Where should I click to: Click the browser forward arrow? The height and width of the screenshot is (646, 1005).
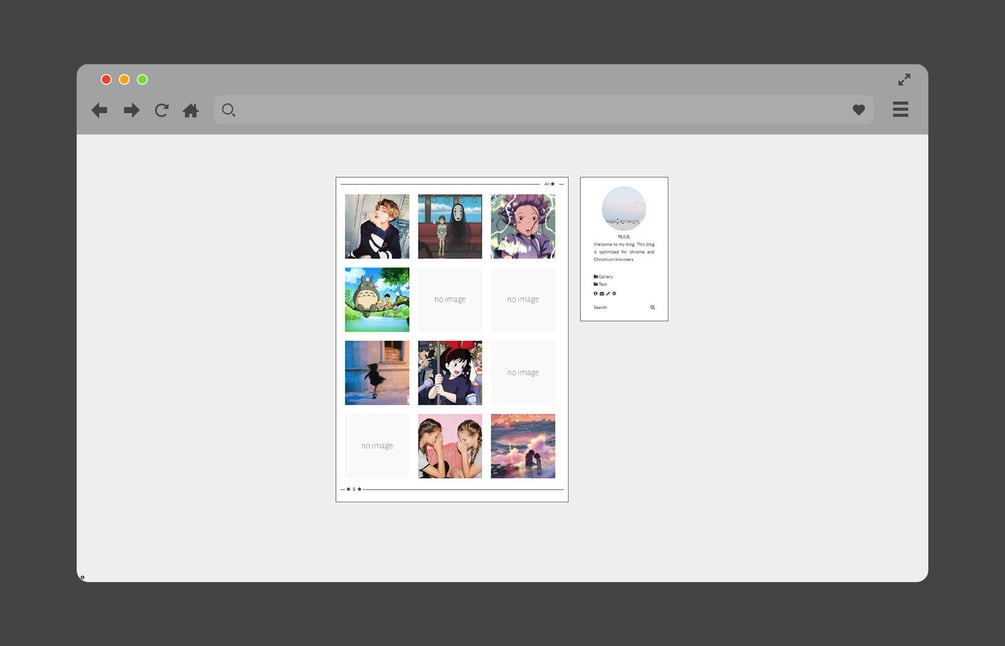coord(131,110)
